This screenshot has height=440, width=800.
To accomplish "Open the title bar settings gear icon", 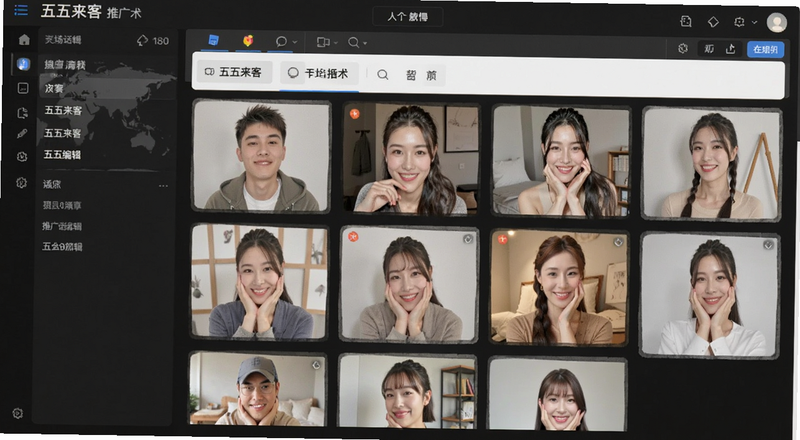I will pyautogui.click(x=739, y=22).
